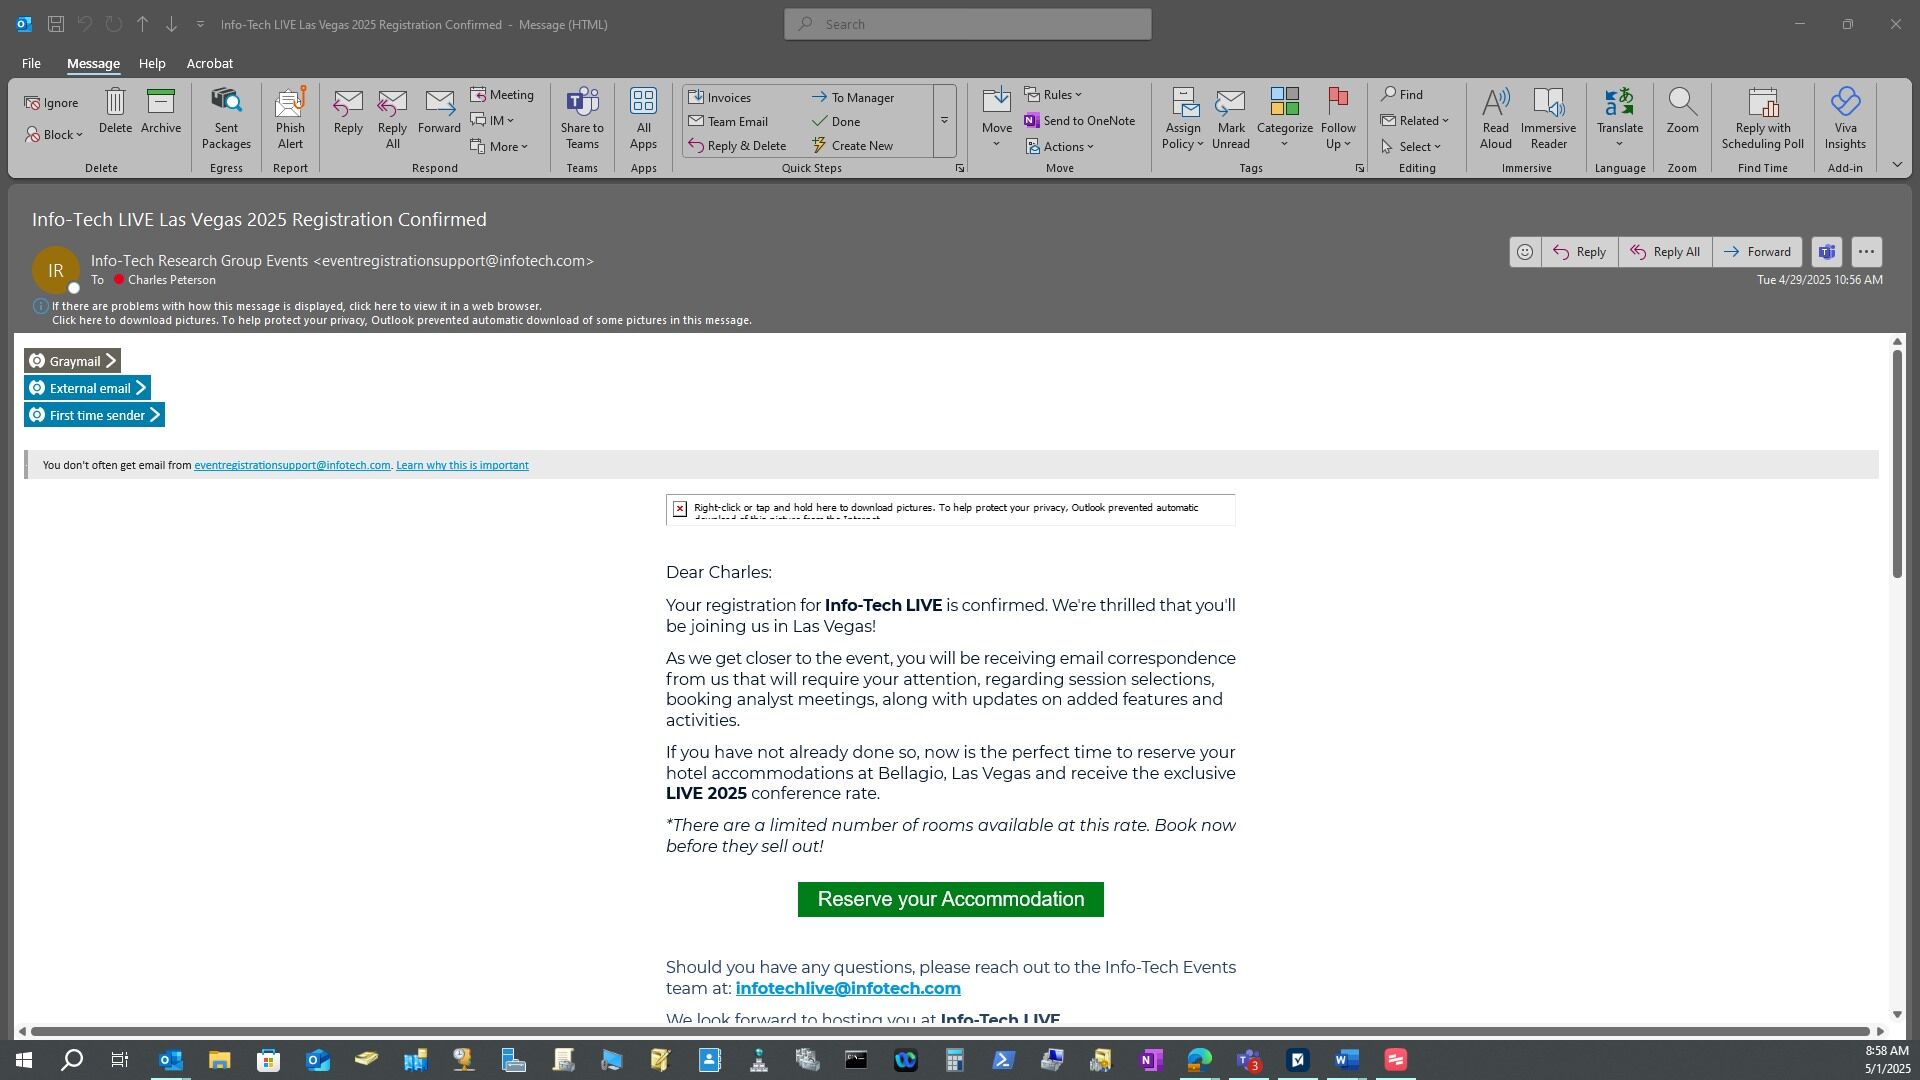Open Viva Insights add-in
The height and width of the screenshot is (1080, 1920).
coord(1845,119)
